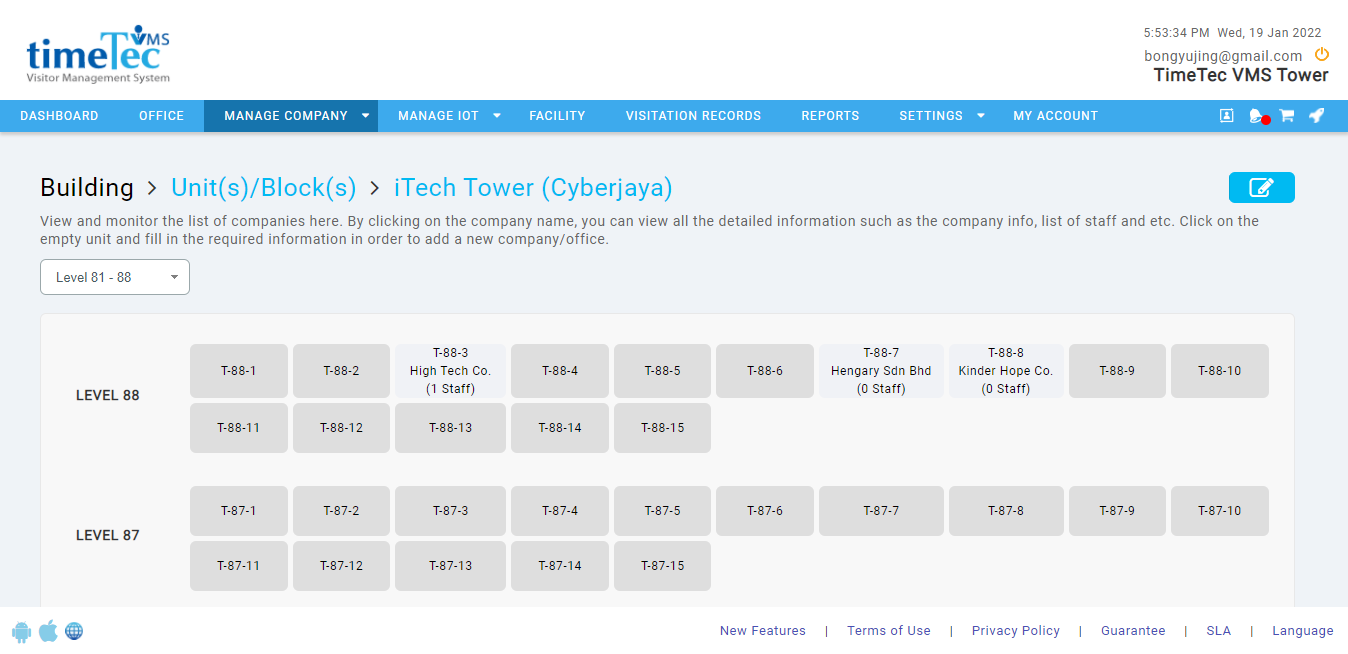
Task: Click the Android app icon
Action: click(22, 631)
